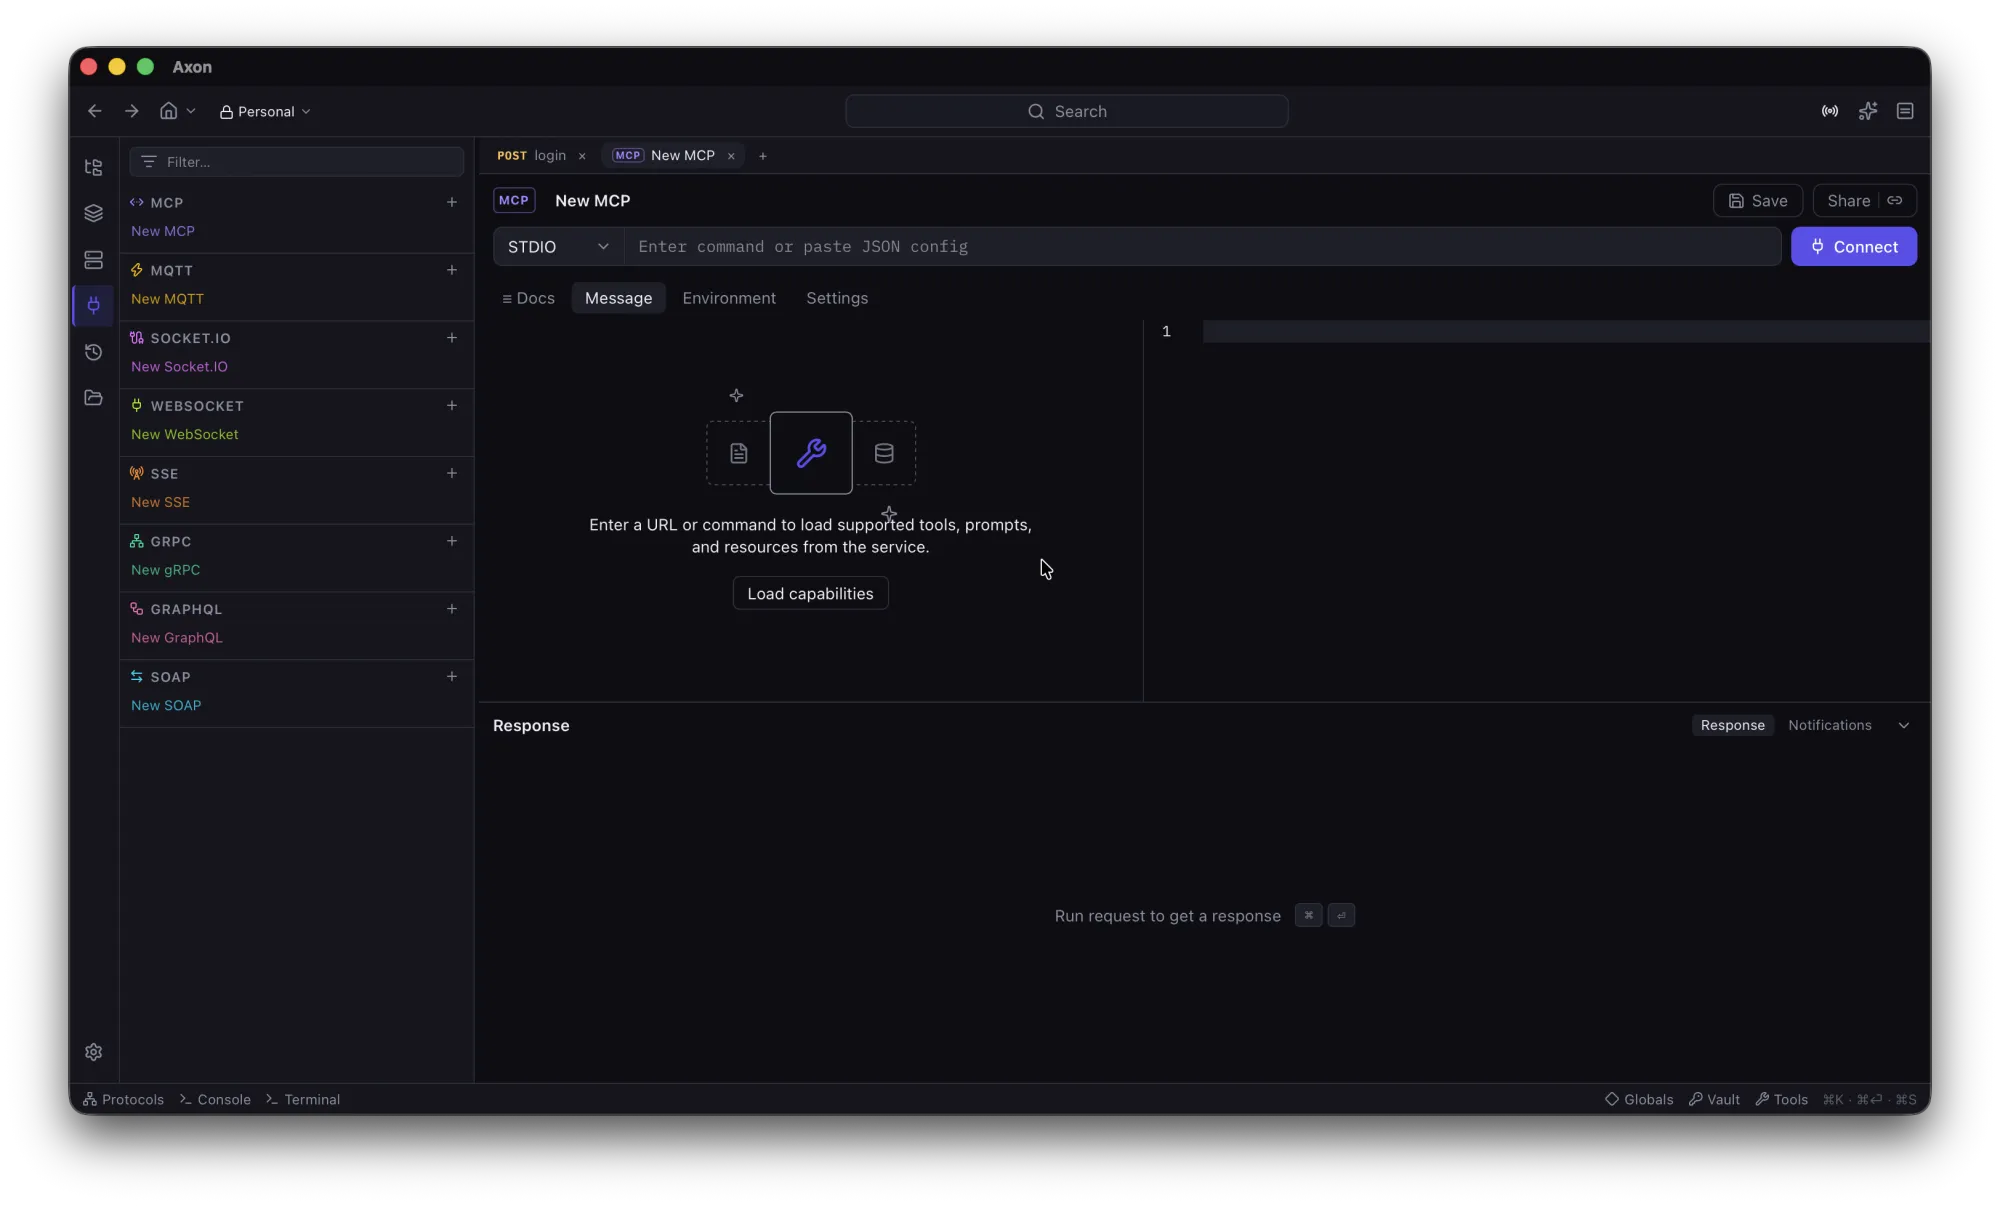Switch to the Settings tab
Image resolution: width=2000 pixels, height=1206 pixels.
click(x=837, y=298)
